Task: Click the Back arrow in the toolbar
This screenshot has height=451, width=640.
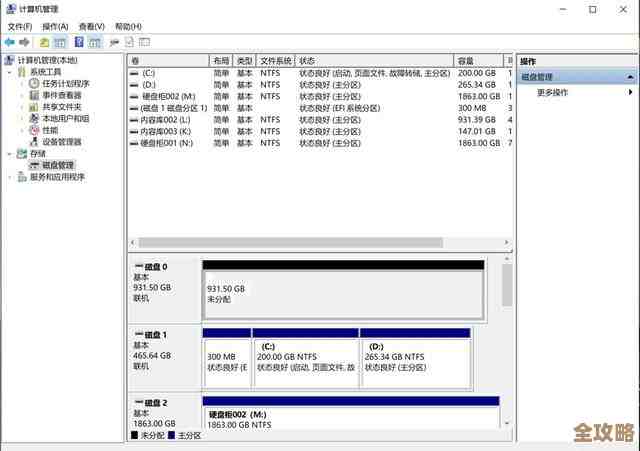Action: coord(10,42)
